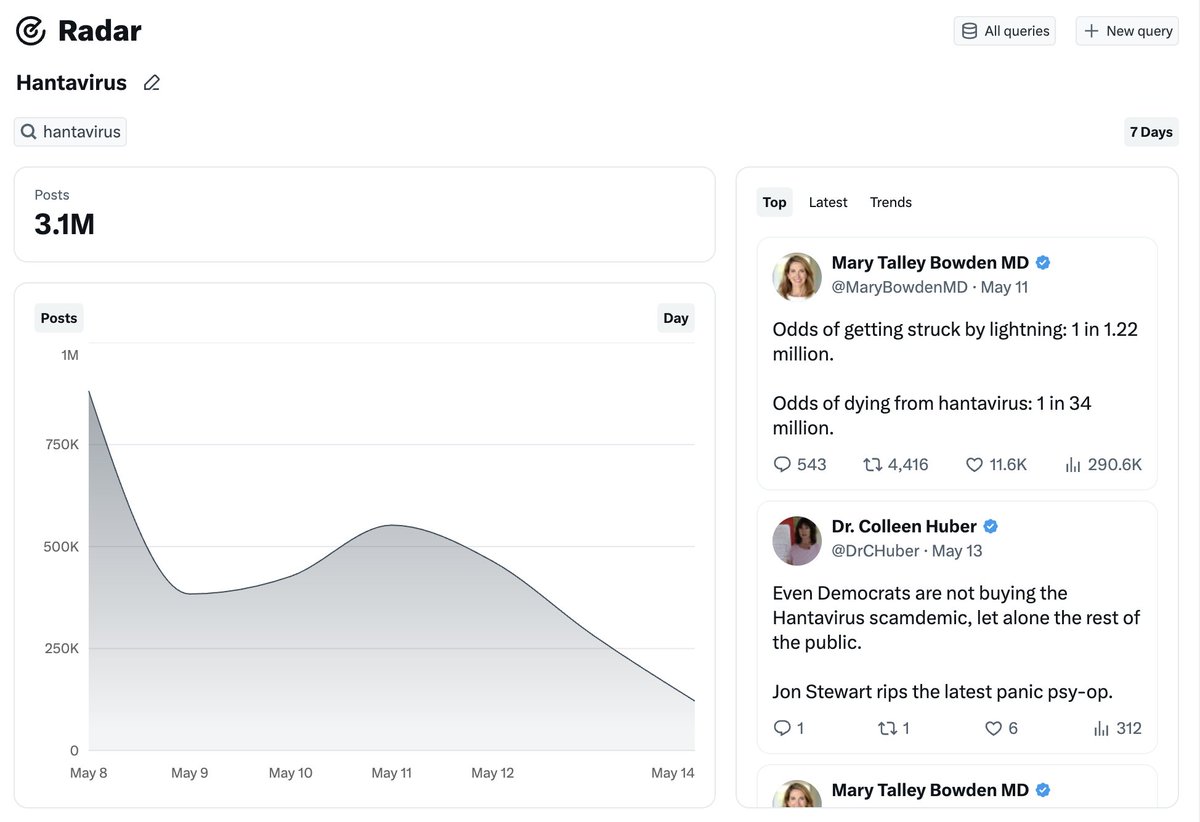Click the May 10 axis date
Screen dimensions: 1200x822
click(291, 773)
